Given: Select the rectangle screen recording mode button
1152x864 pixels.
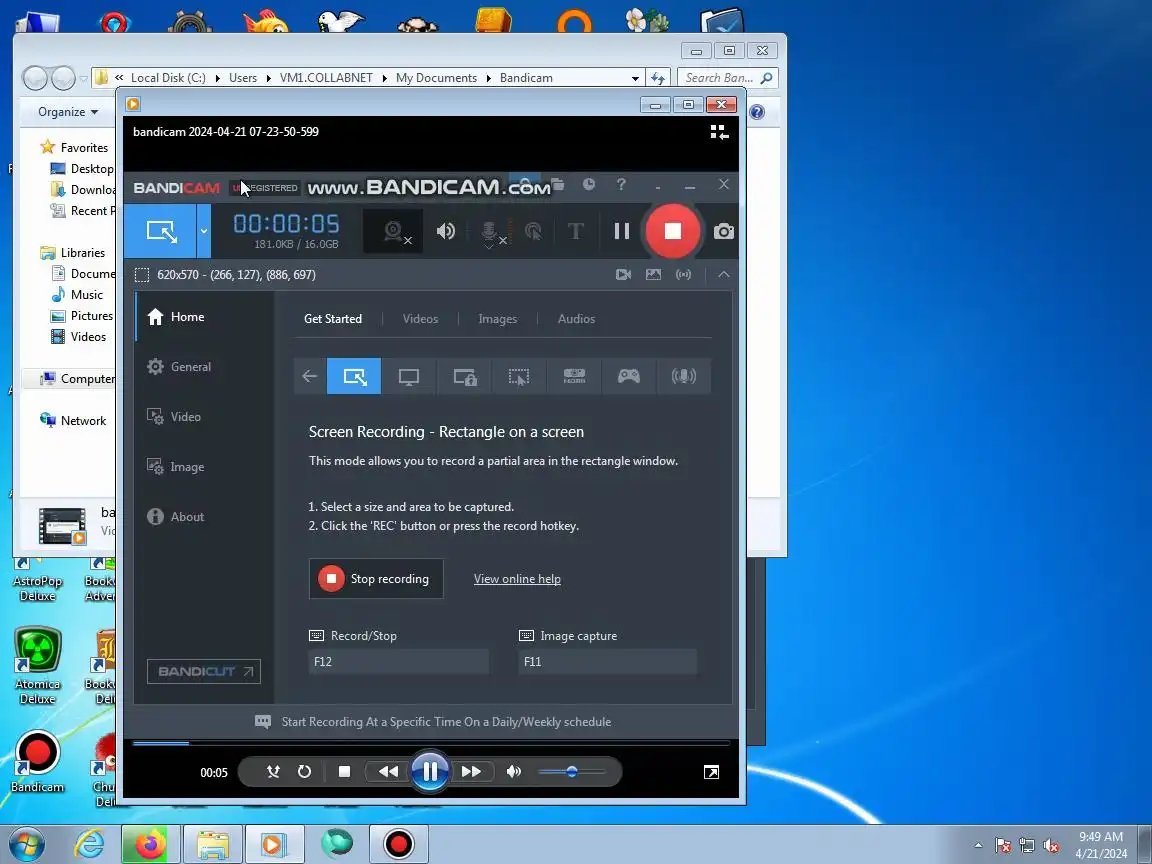Looking at the screenshot, I should click(x=160, y=231).
